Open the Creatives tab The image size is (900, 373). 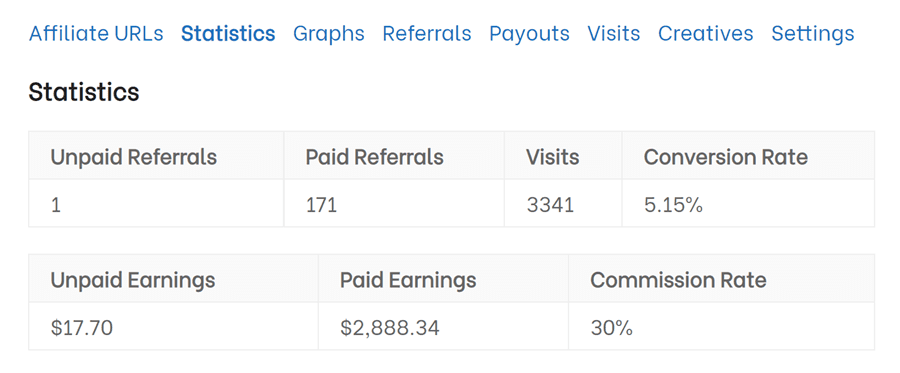point(705,33)
